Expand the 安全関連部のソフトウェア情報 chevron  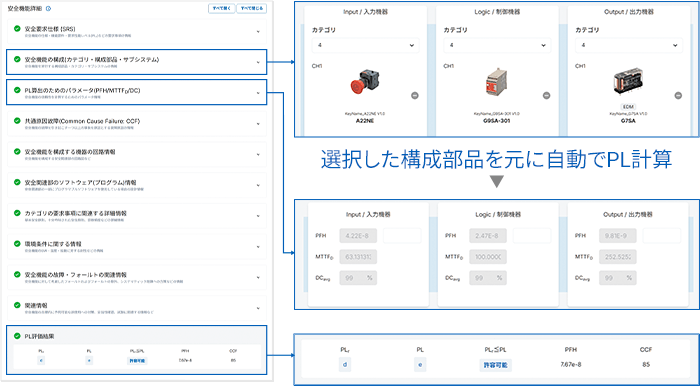coord(258,186)
